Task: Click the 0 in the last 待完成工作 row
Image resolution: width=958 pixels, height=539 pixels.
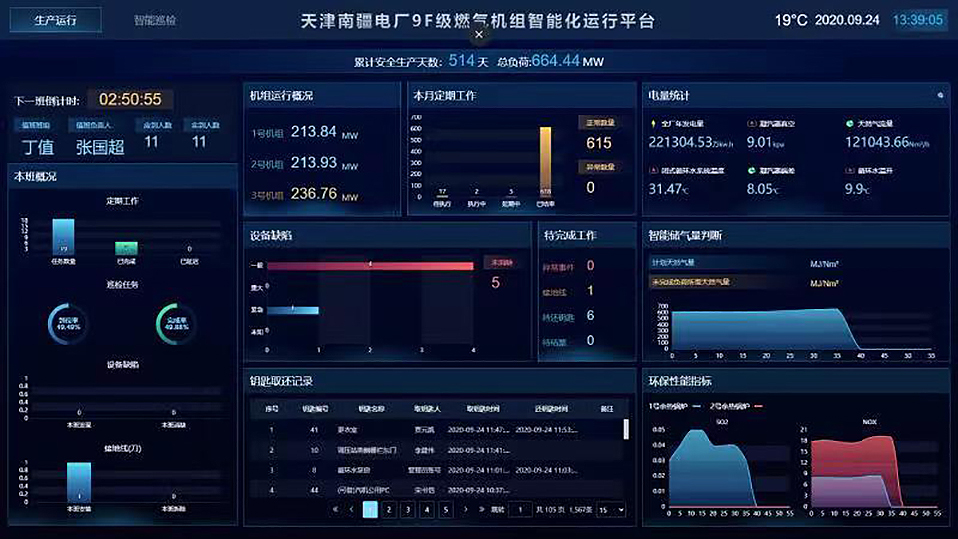Action: [x=590, y=340]
